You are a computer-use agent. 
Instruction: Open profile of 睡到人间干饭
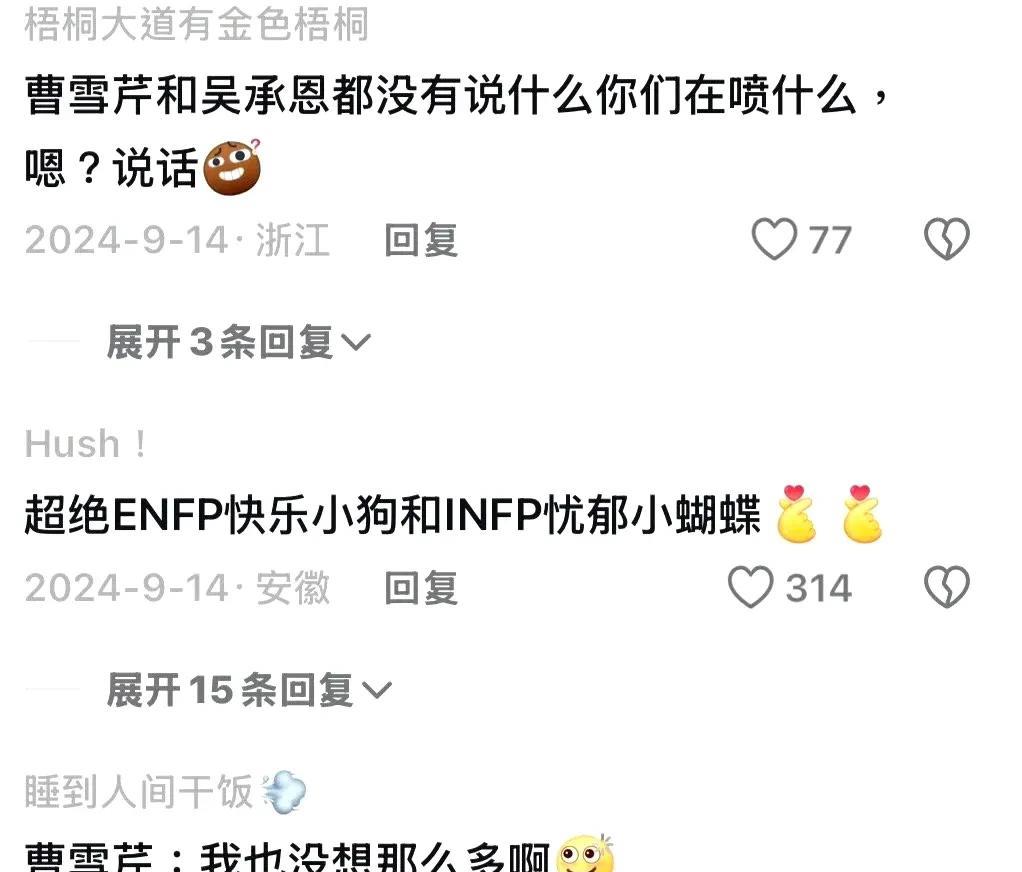click(139, 791)
